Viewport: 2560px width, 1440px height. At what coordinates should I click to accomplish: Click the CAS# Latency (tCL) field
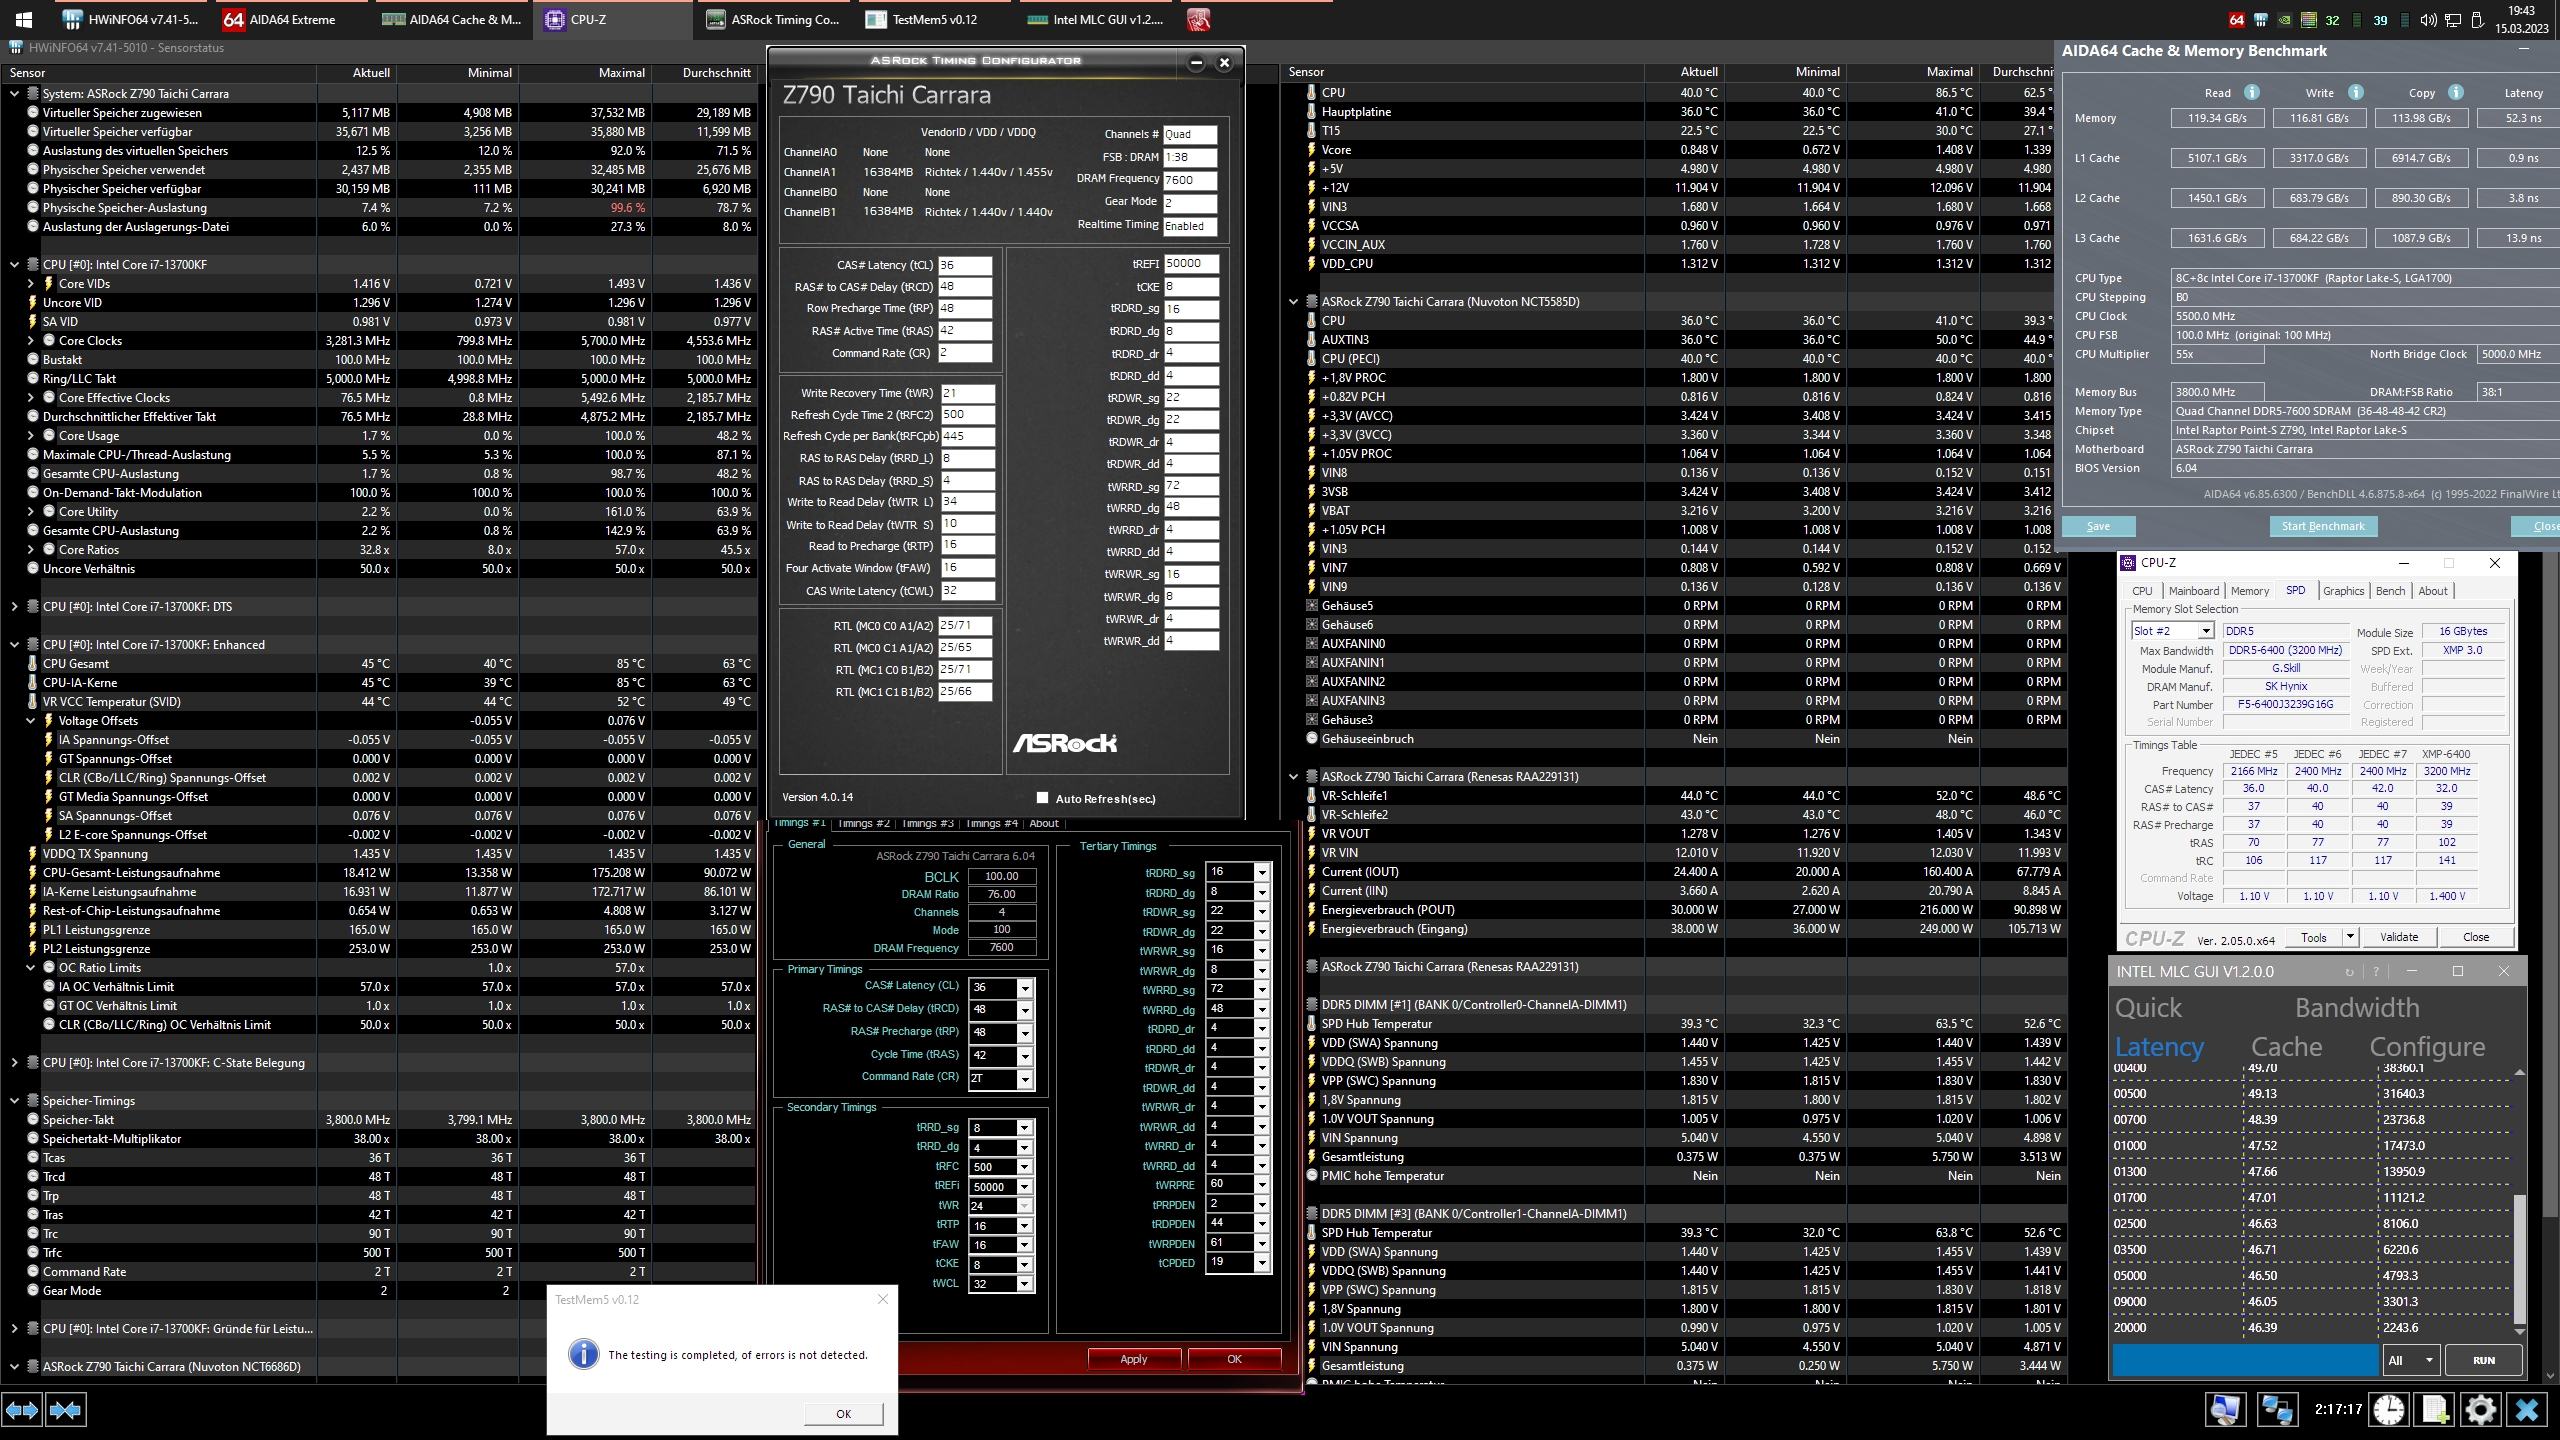tap(965, 265)
